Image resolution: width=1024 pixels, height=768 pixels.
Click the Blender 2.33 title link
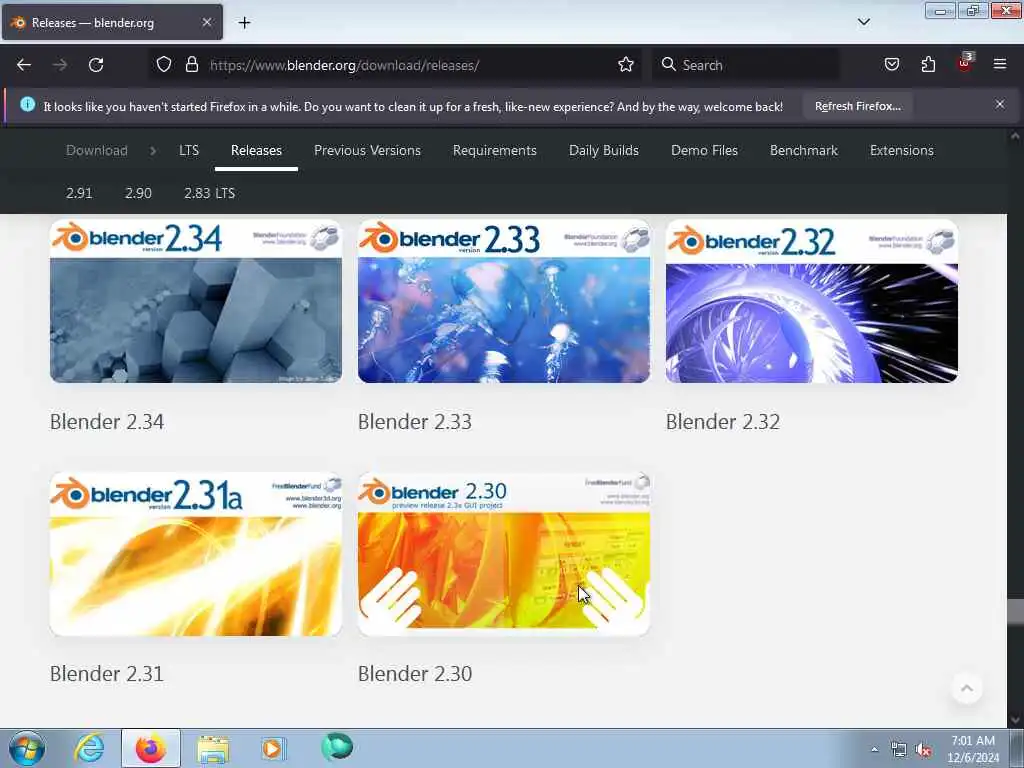click(x=415, y=422)
